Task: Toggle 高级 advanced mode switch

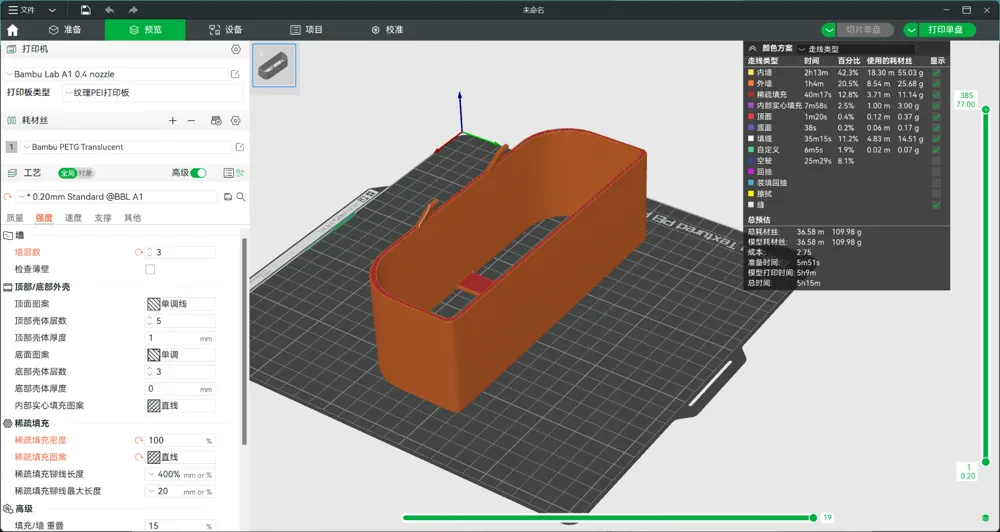Action: coord(198,173)
